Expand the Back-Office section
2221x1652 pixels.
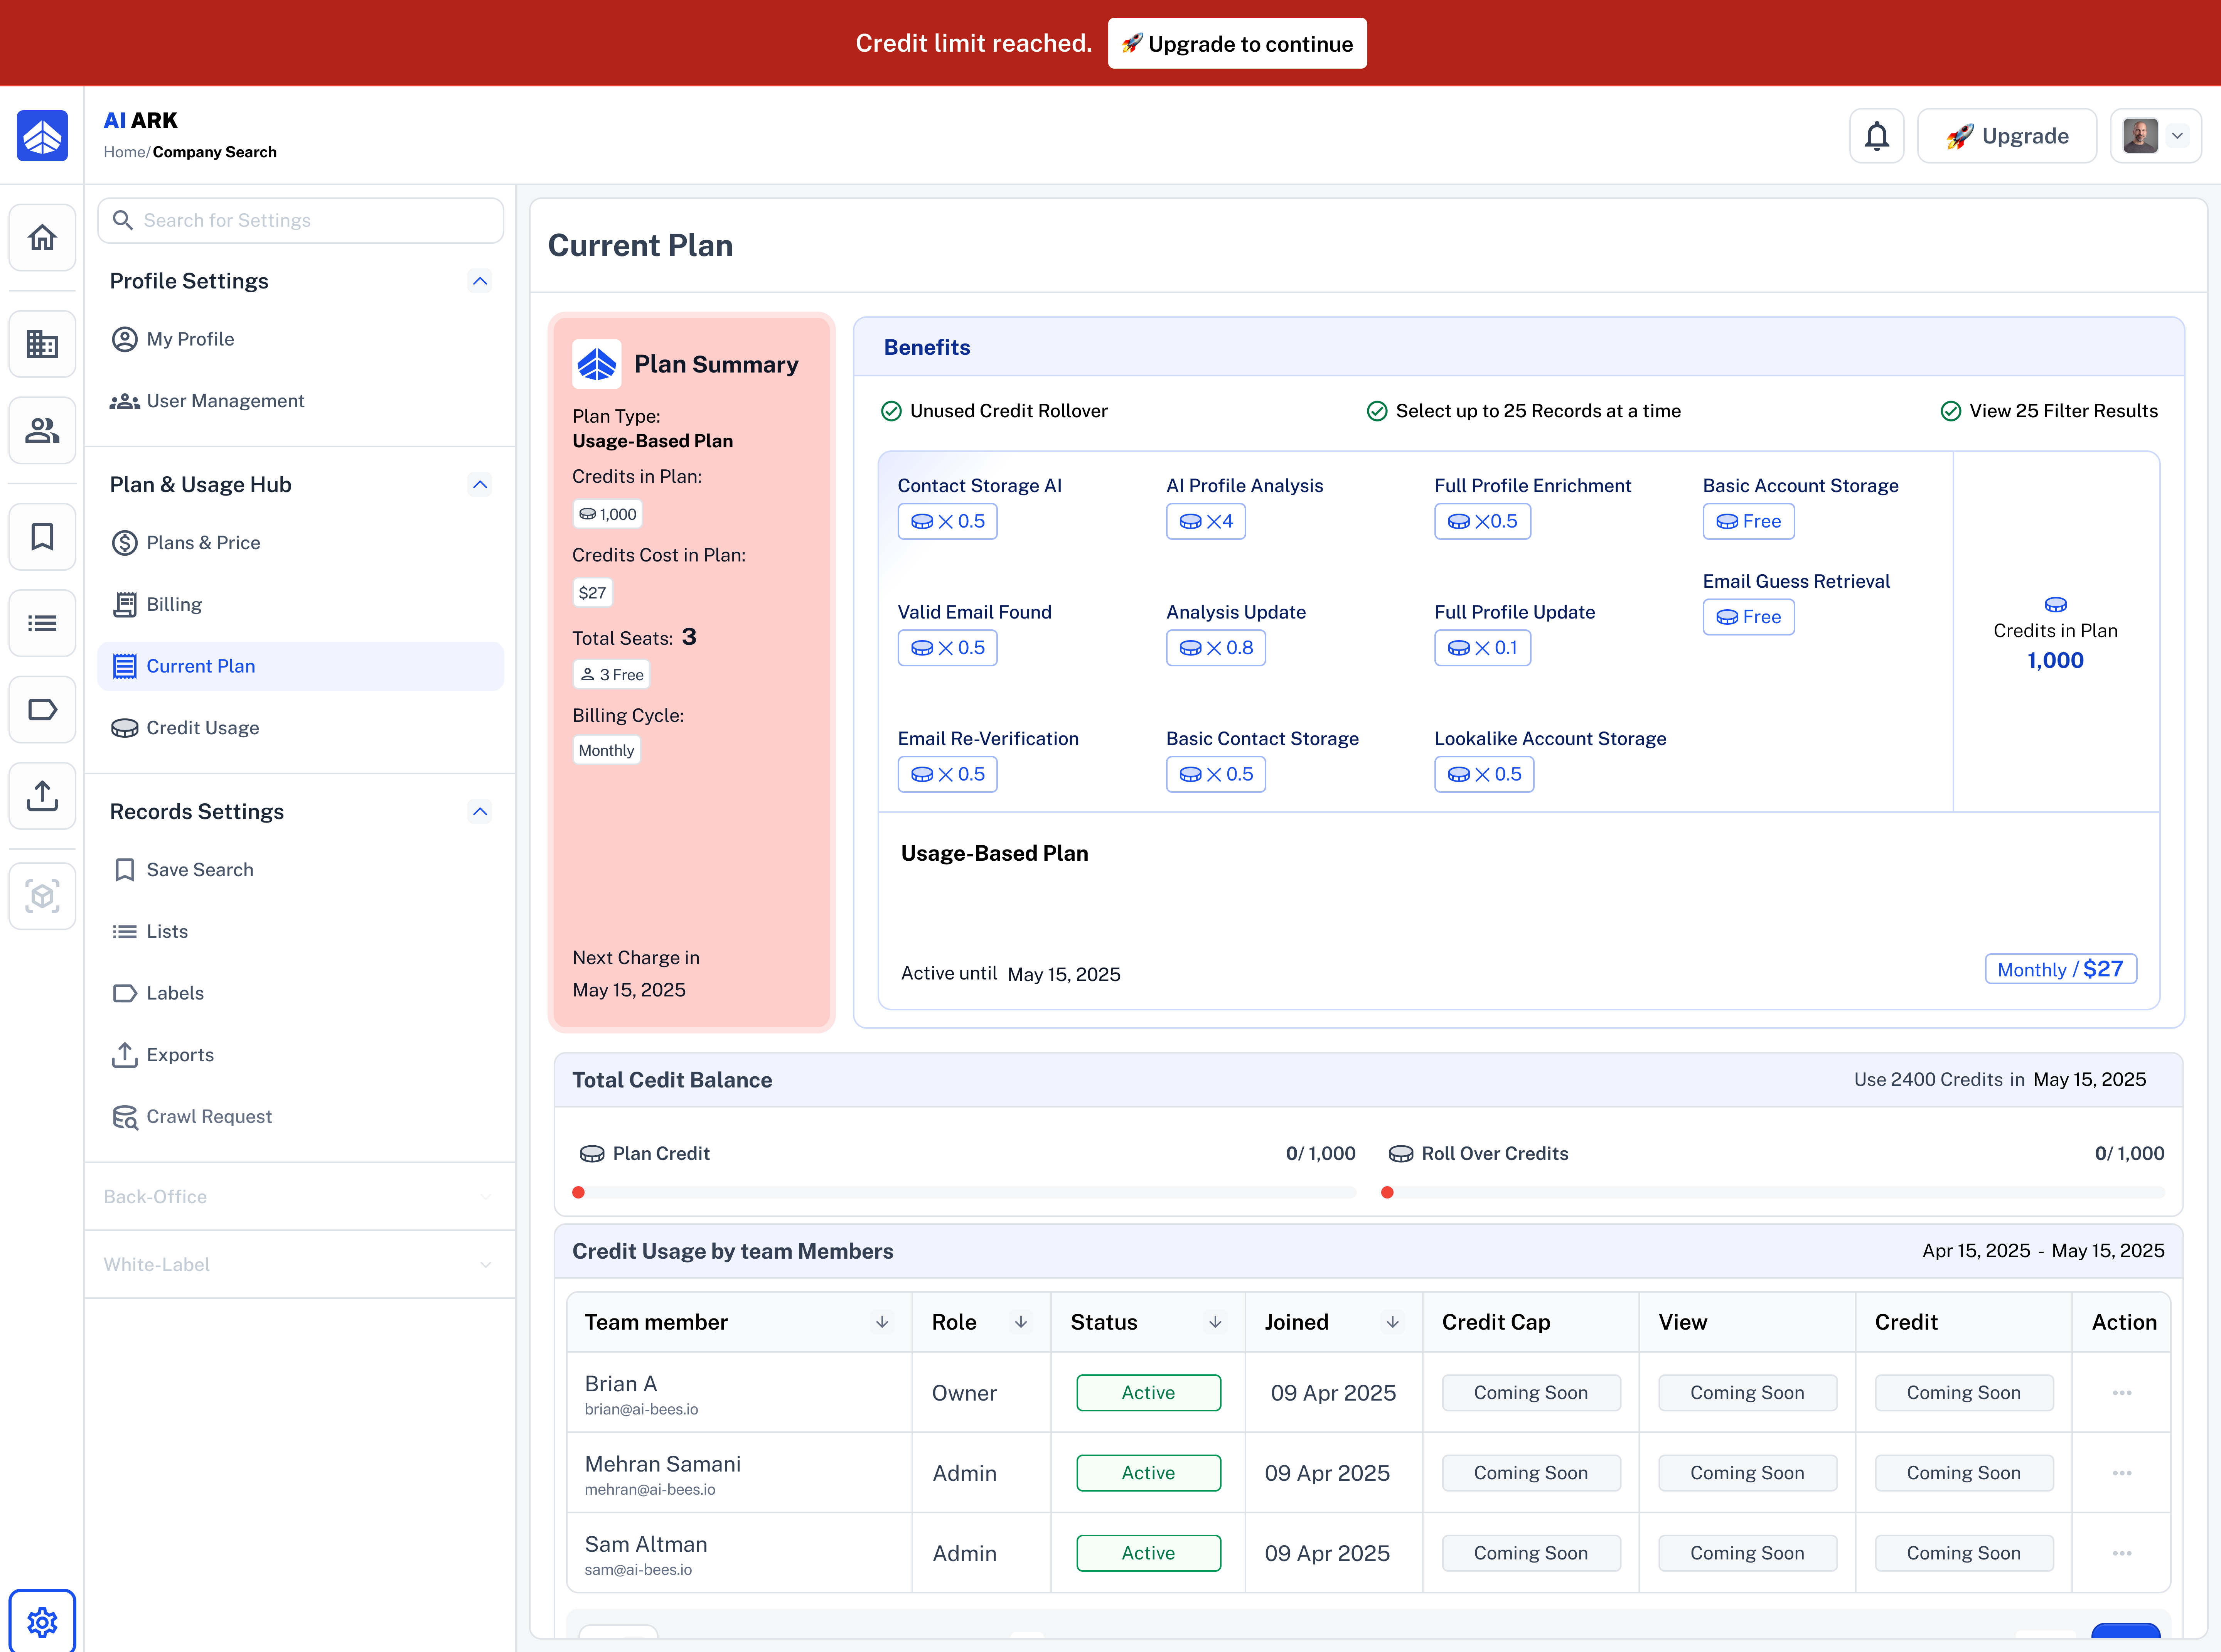pyautogui.click(x=300, y=1196)
